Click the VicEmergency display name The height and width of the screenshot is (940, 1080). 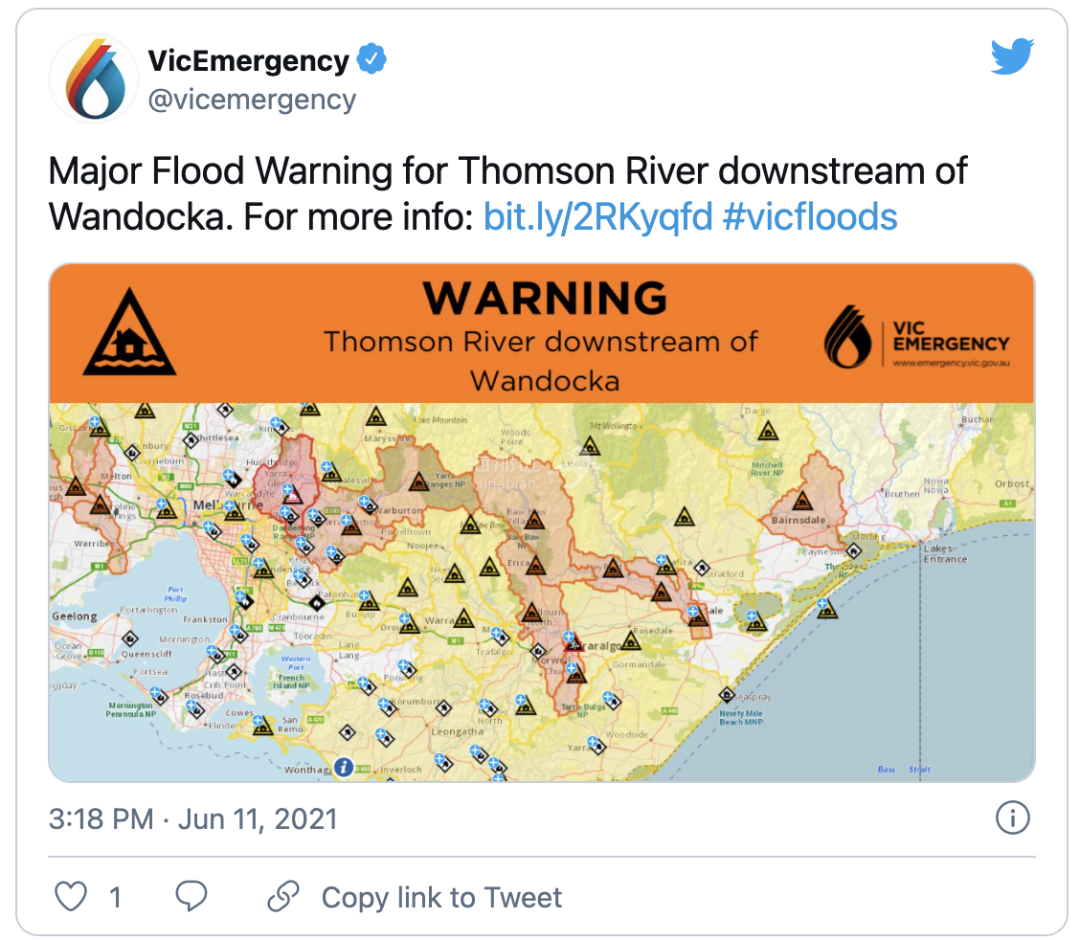249,61
